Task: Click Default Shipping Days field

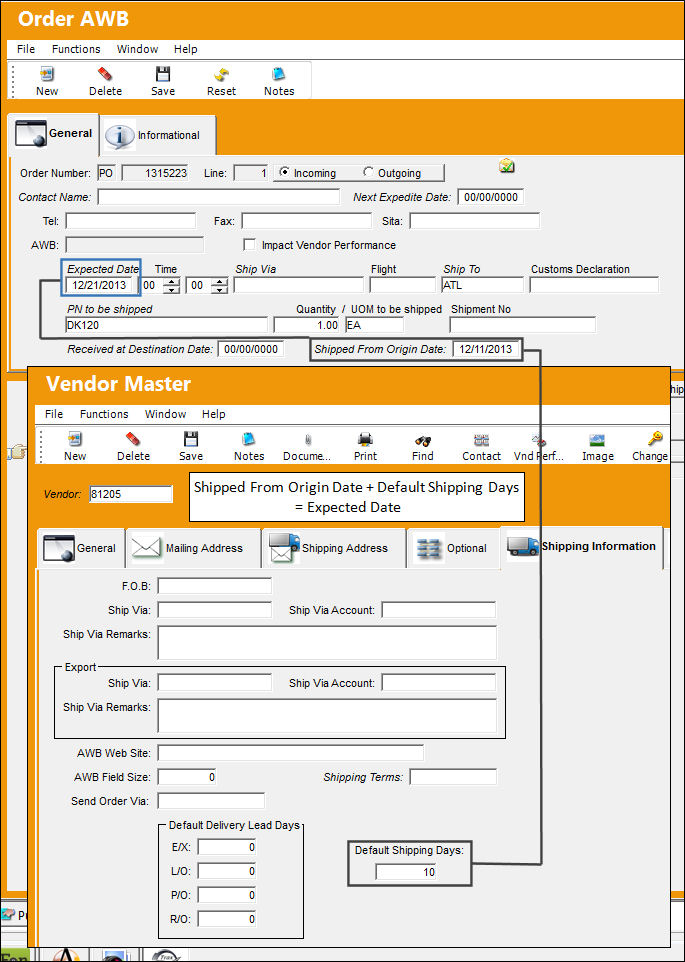Action: [405, 872]
